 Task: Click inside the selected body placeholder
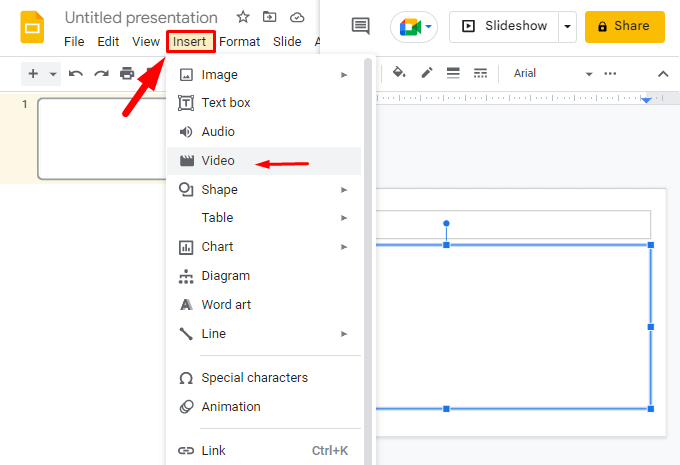pos(513,327)
